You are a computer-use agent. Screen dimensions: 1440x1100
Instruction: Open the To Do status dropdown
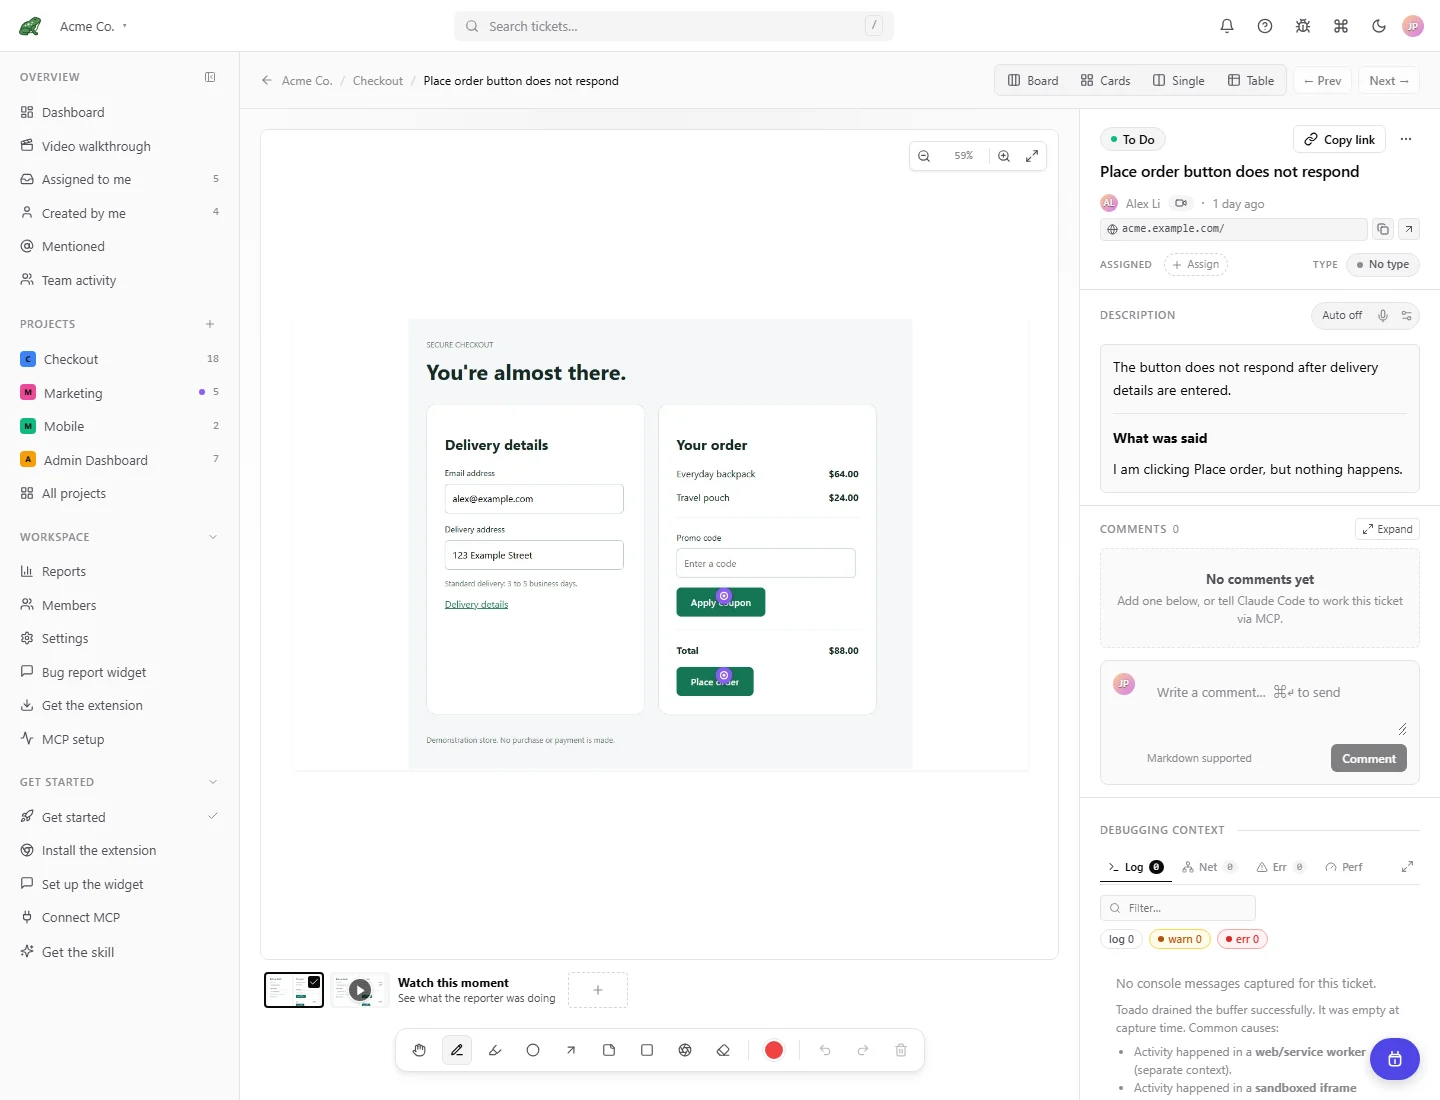1133,140
